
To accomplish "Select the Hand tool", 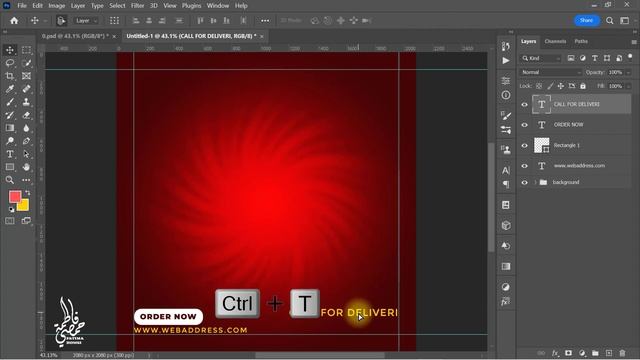I will [x=26, y=167].
